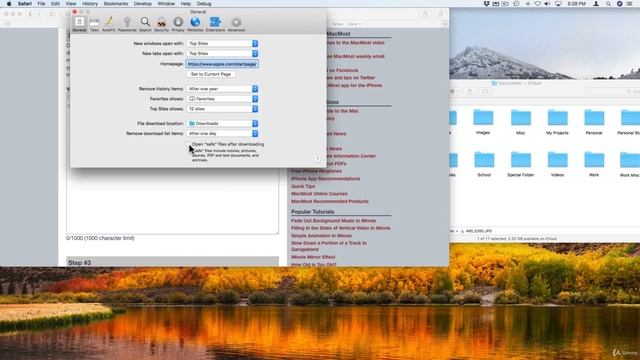Open File download location dropdown
Image resolution: width=640 pixels, height=360 pixels.
pyautogui.click(x=222, y=123)
